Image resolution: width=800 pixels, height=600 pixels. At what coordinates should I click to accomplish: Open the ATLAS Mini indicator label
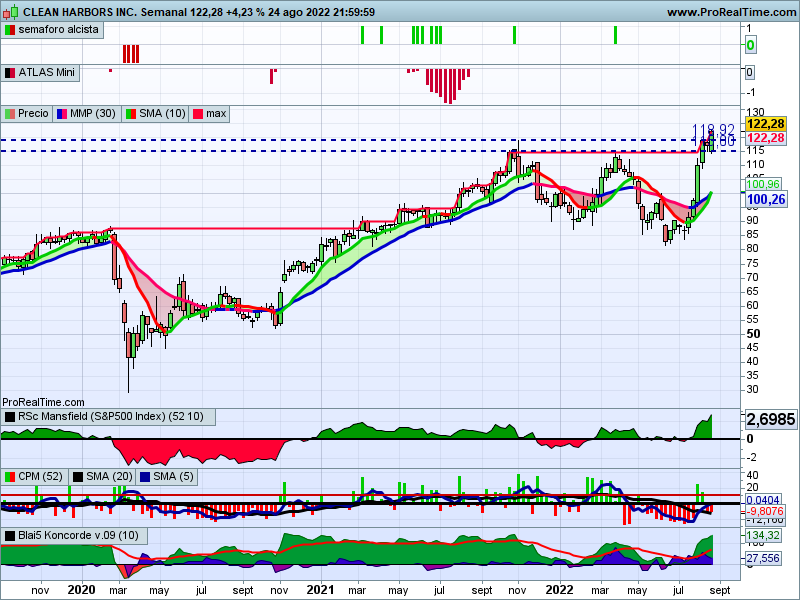tap(40, 72)
